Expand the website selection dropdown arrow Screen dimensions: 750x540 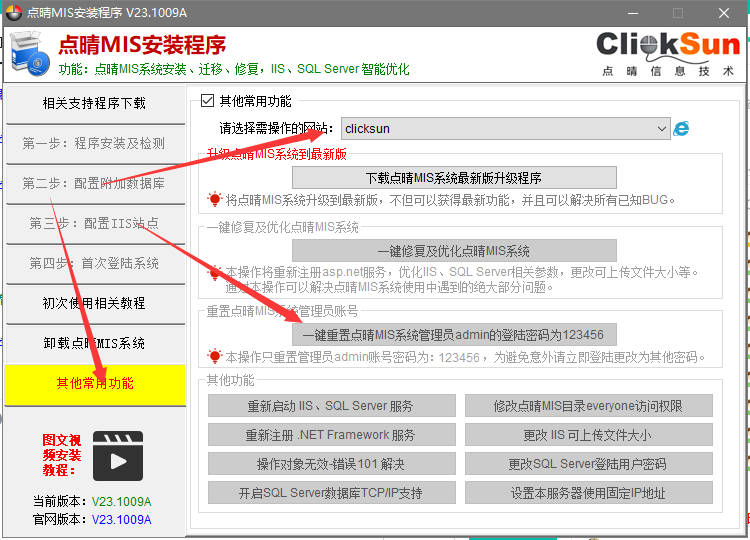[661, 129]
